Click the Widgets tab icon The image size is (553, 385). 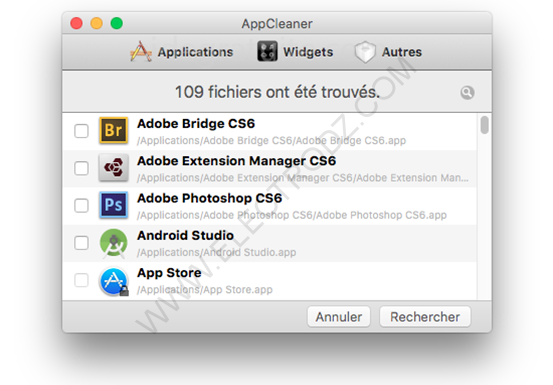tap(267, 51)
